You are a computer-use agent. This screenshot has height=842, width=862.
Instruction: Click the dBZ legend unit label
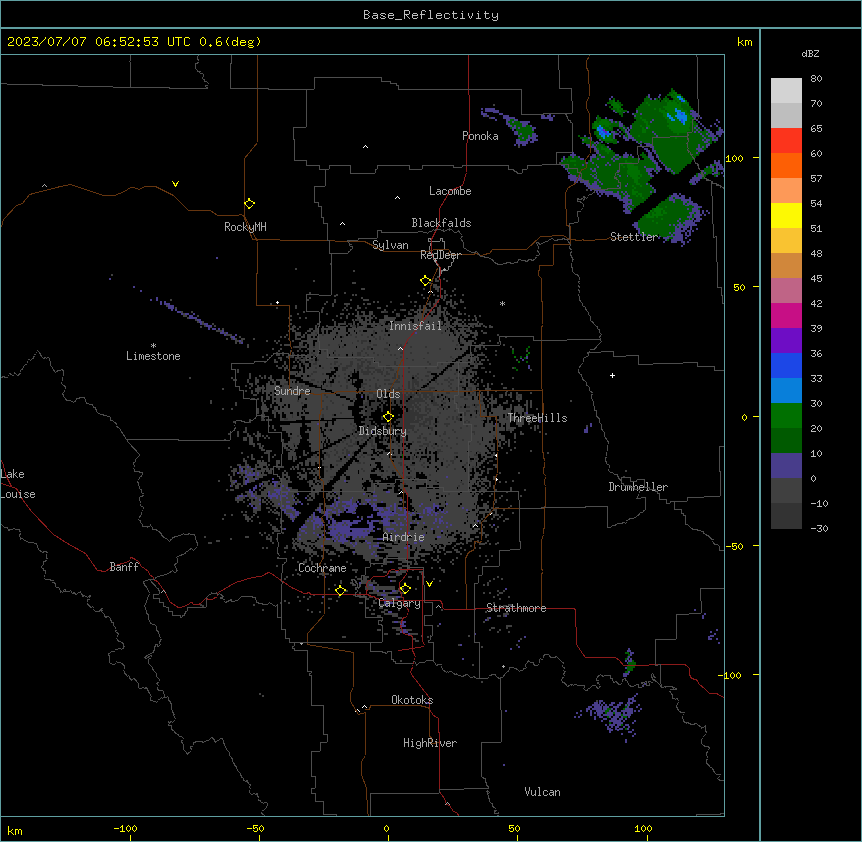810,53
